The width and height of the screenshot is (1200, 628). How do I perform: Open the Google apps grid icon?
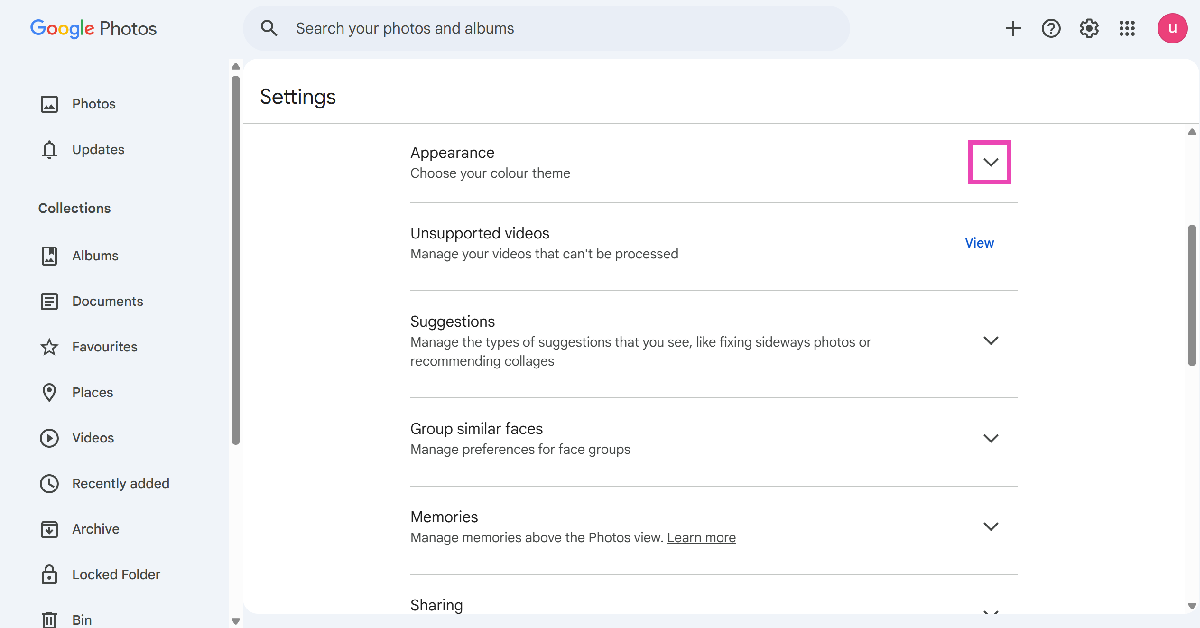(x=1127, y=29)
